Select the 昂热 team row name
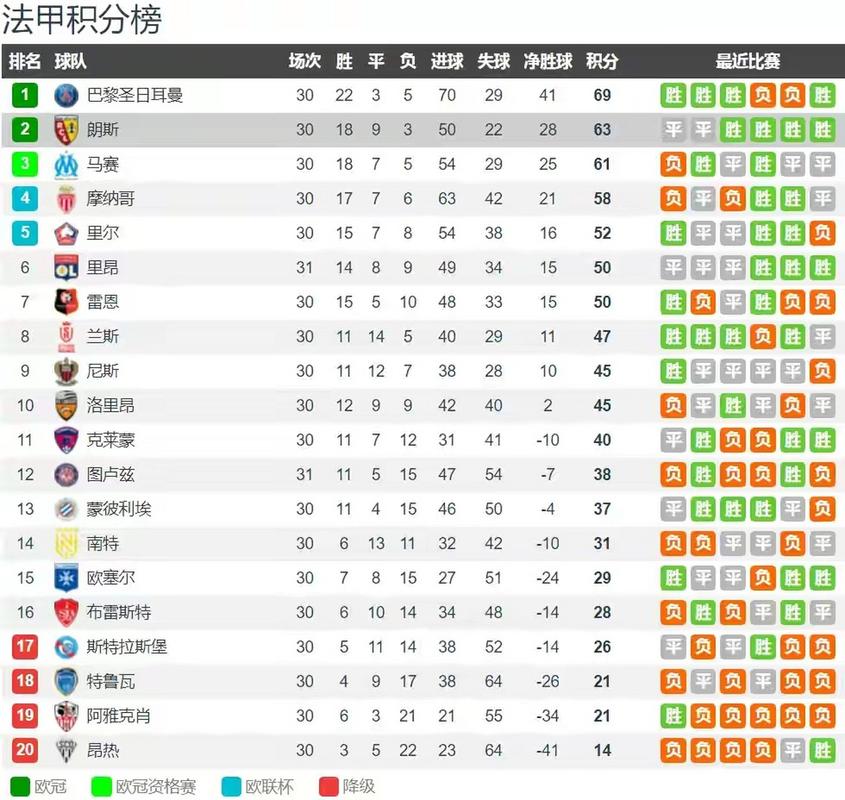Screen dimensions: 845x800 pyautogui.click(x=102, y=750)
